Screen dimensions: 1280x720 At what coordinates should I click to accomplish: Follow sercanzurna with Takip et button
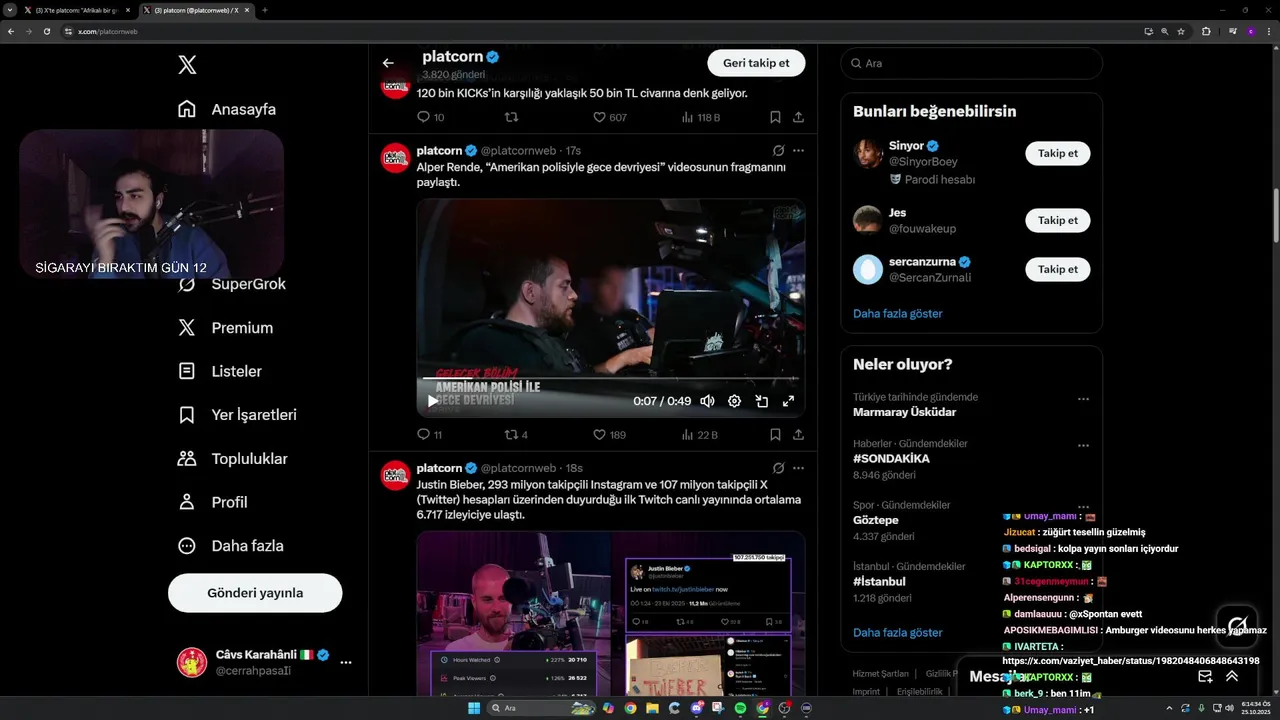pos(1057,269)
